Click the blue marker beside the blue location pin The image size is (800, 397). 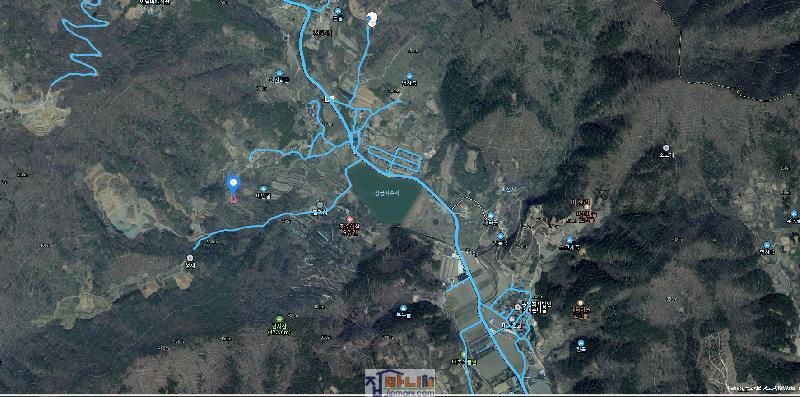click(263, 189)
